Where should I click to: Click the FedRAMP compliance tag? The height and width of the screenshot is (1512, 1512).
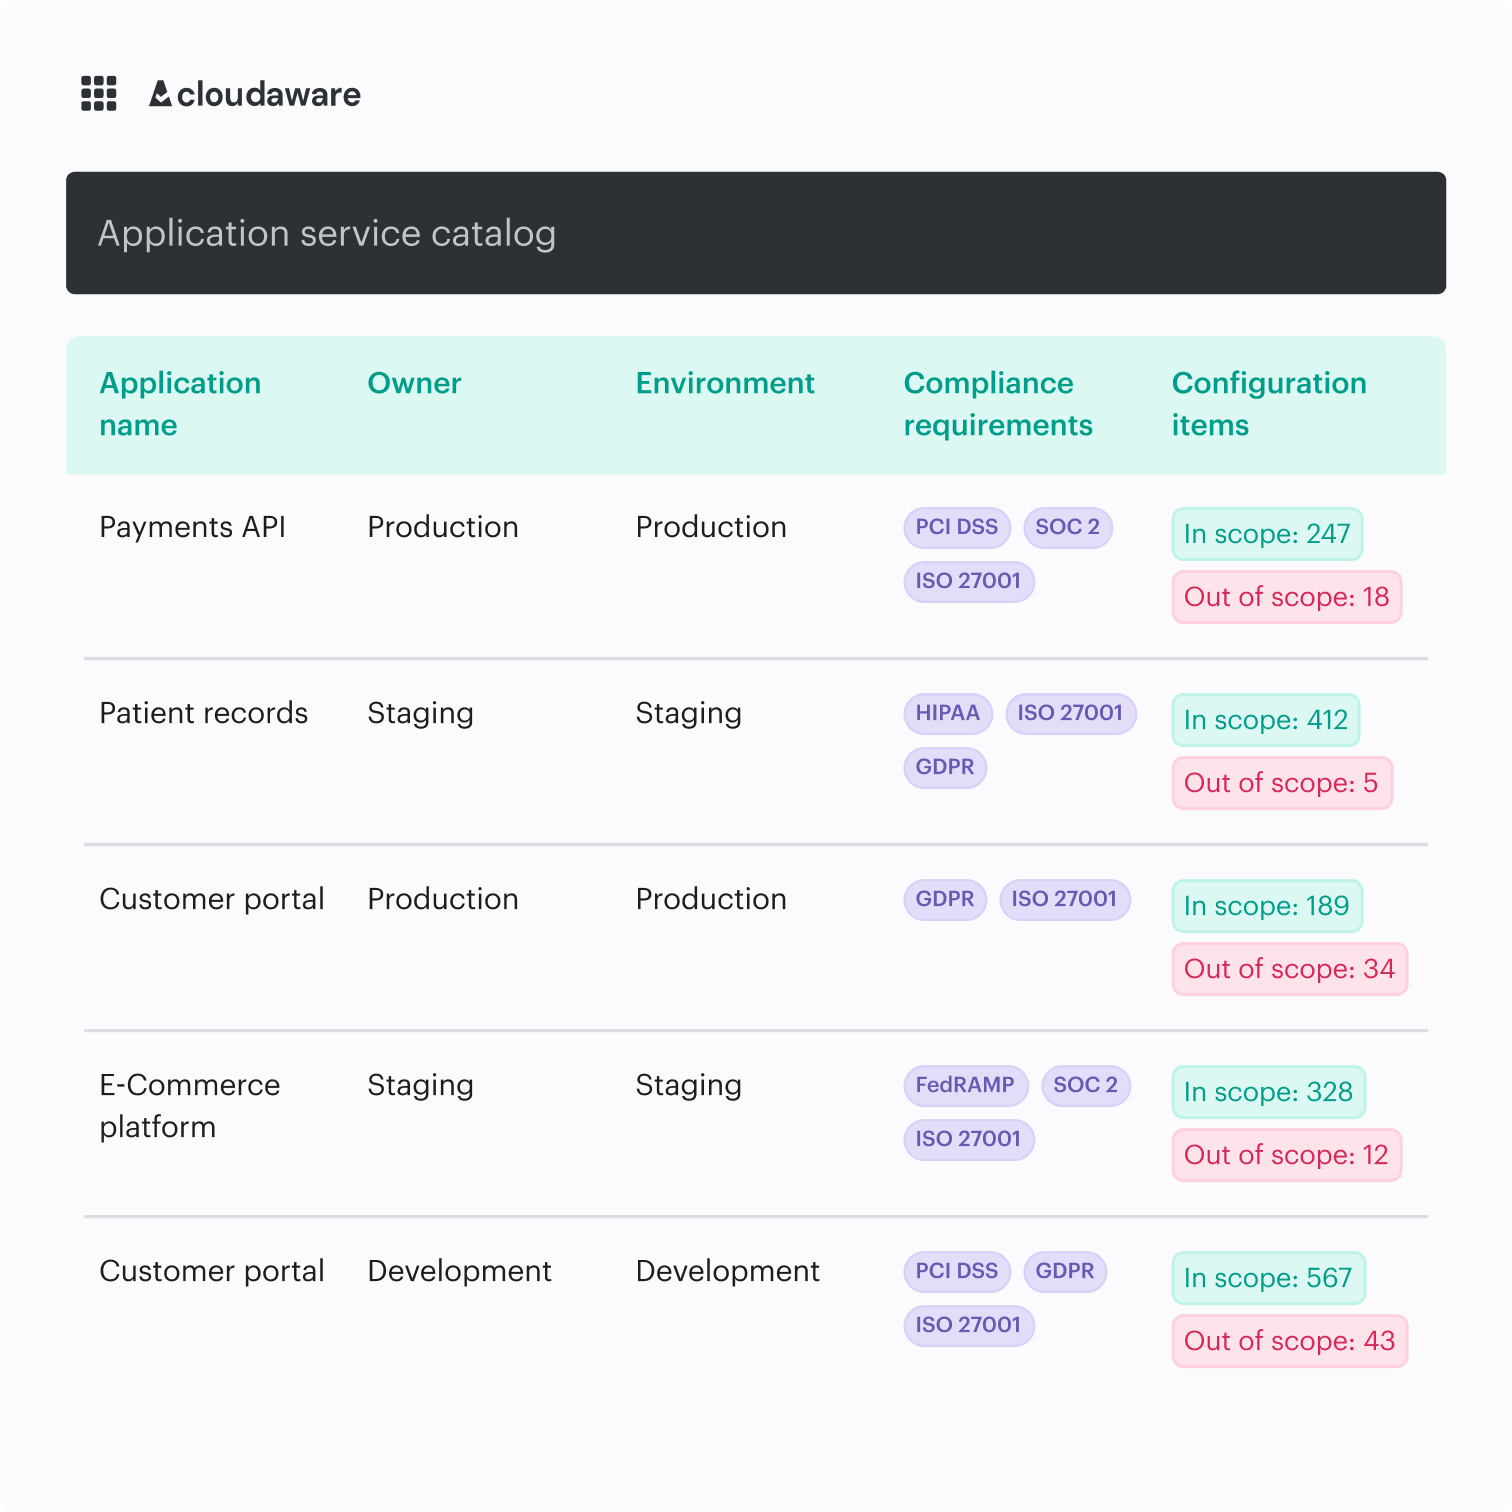point(964,1085)
